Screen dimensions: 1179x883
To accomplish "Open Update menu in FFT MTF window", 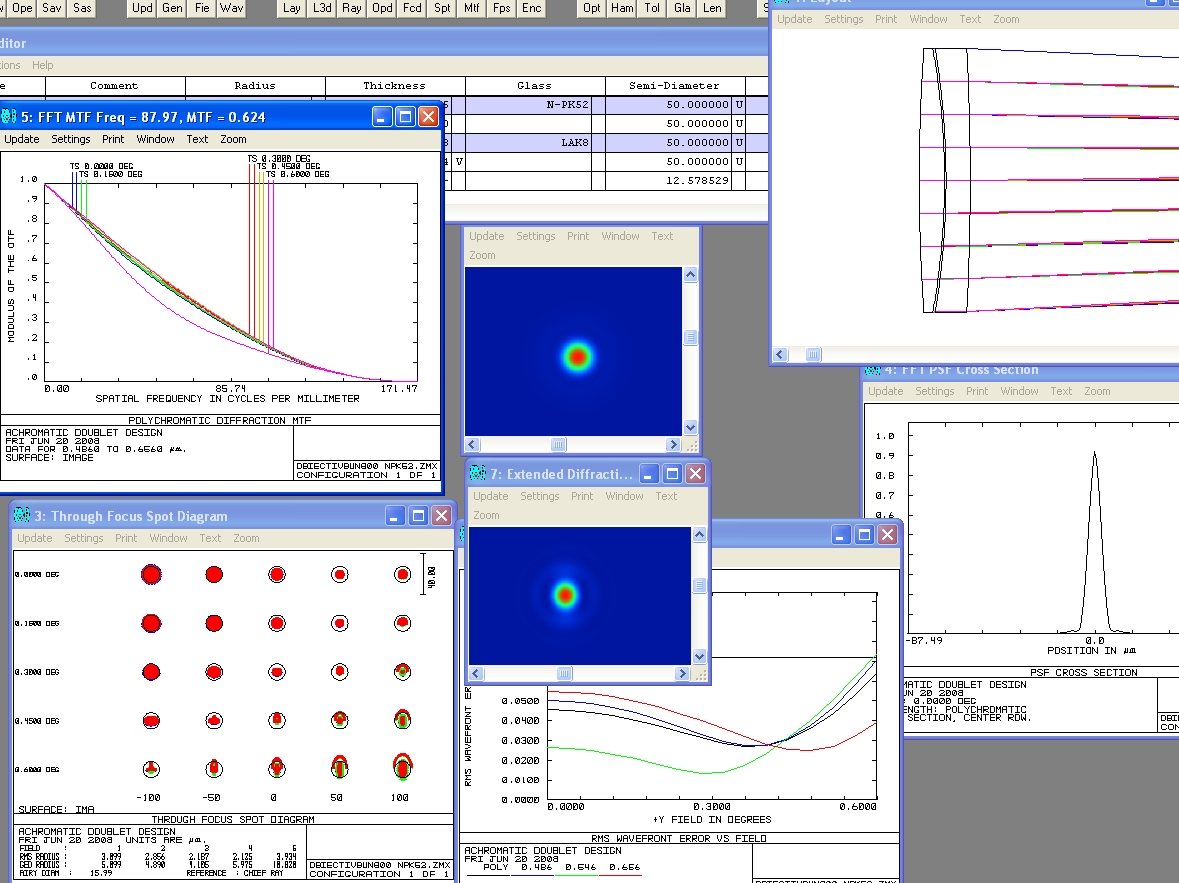I will point(22,139).
